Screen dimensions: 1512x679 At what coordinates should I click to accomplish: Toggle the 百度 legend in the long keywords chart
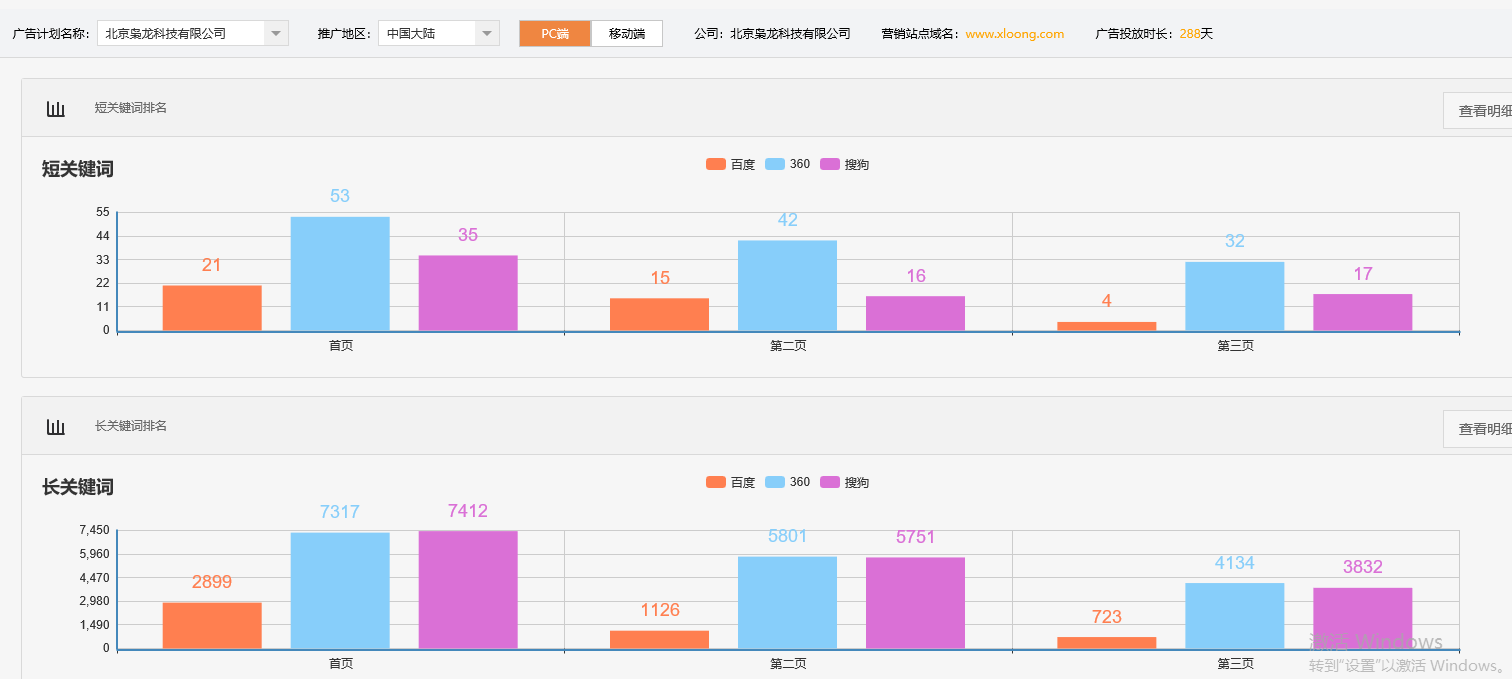(731, 481)
